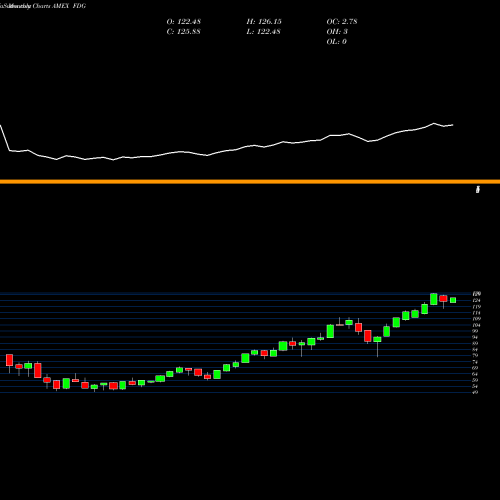The image size is (500, 500).
Task: Click the 54 price axis label
Action: click(x=476, y=386)
